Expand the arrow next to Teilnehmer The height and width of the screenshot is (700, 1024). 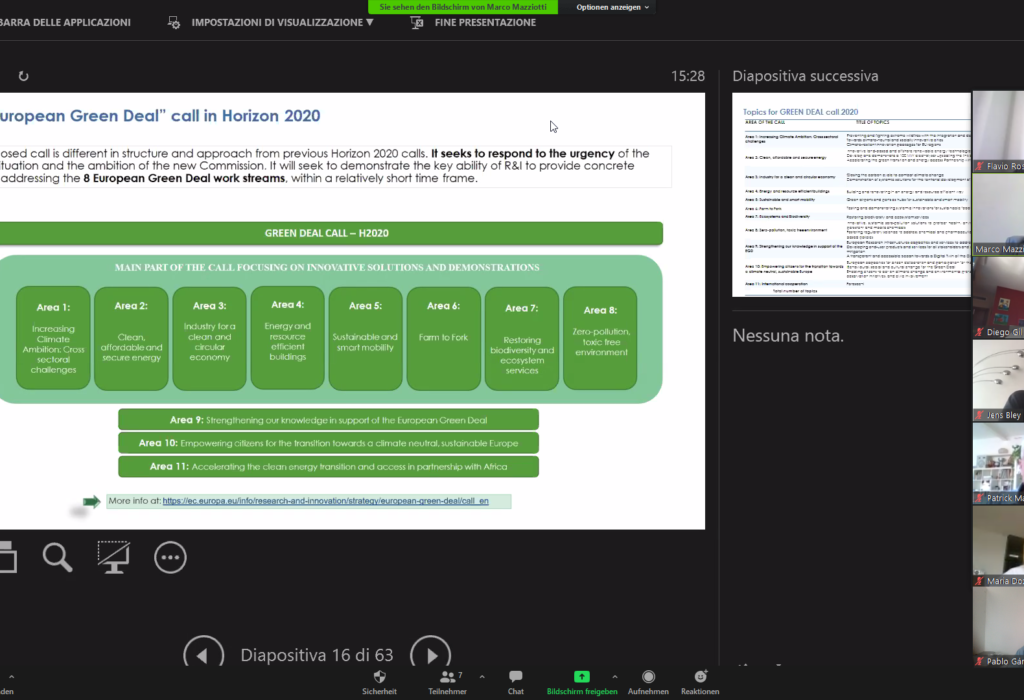point(481,677)
